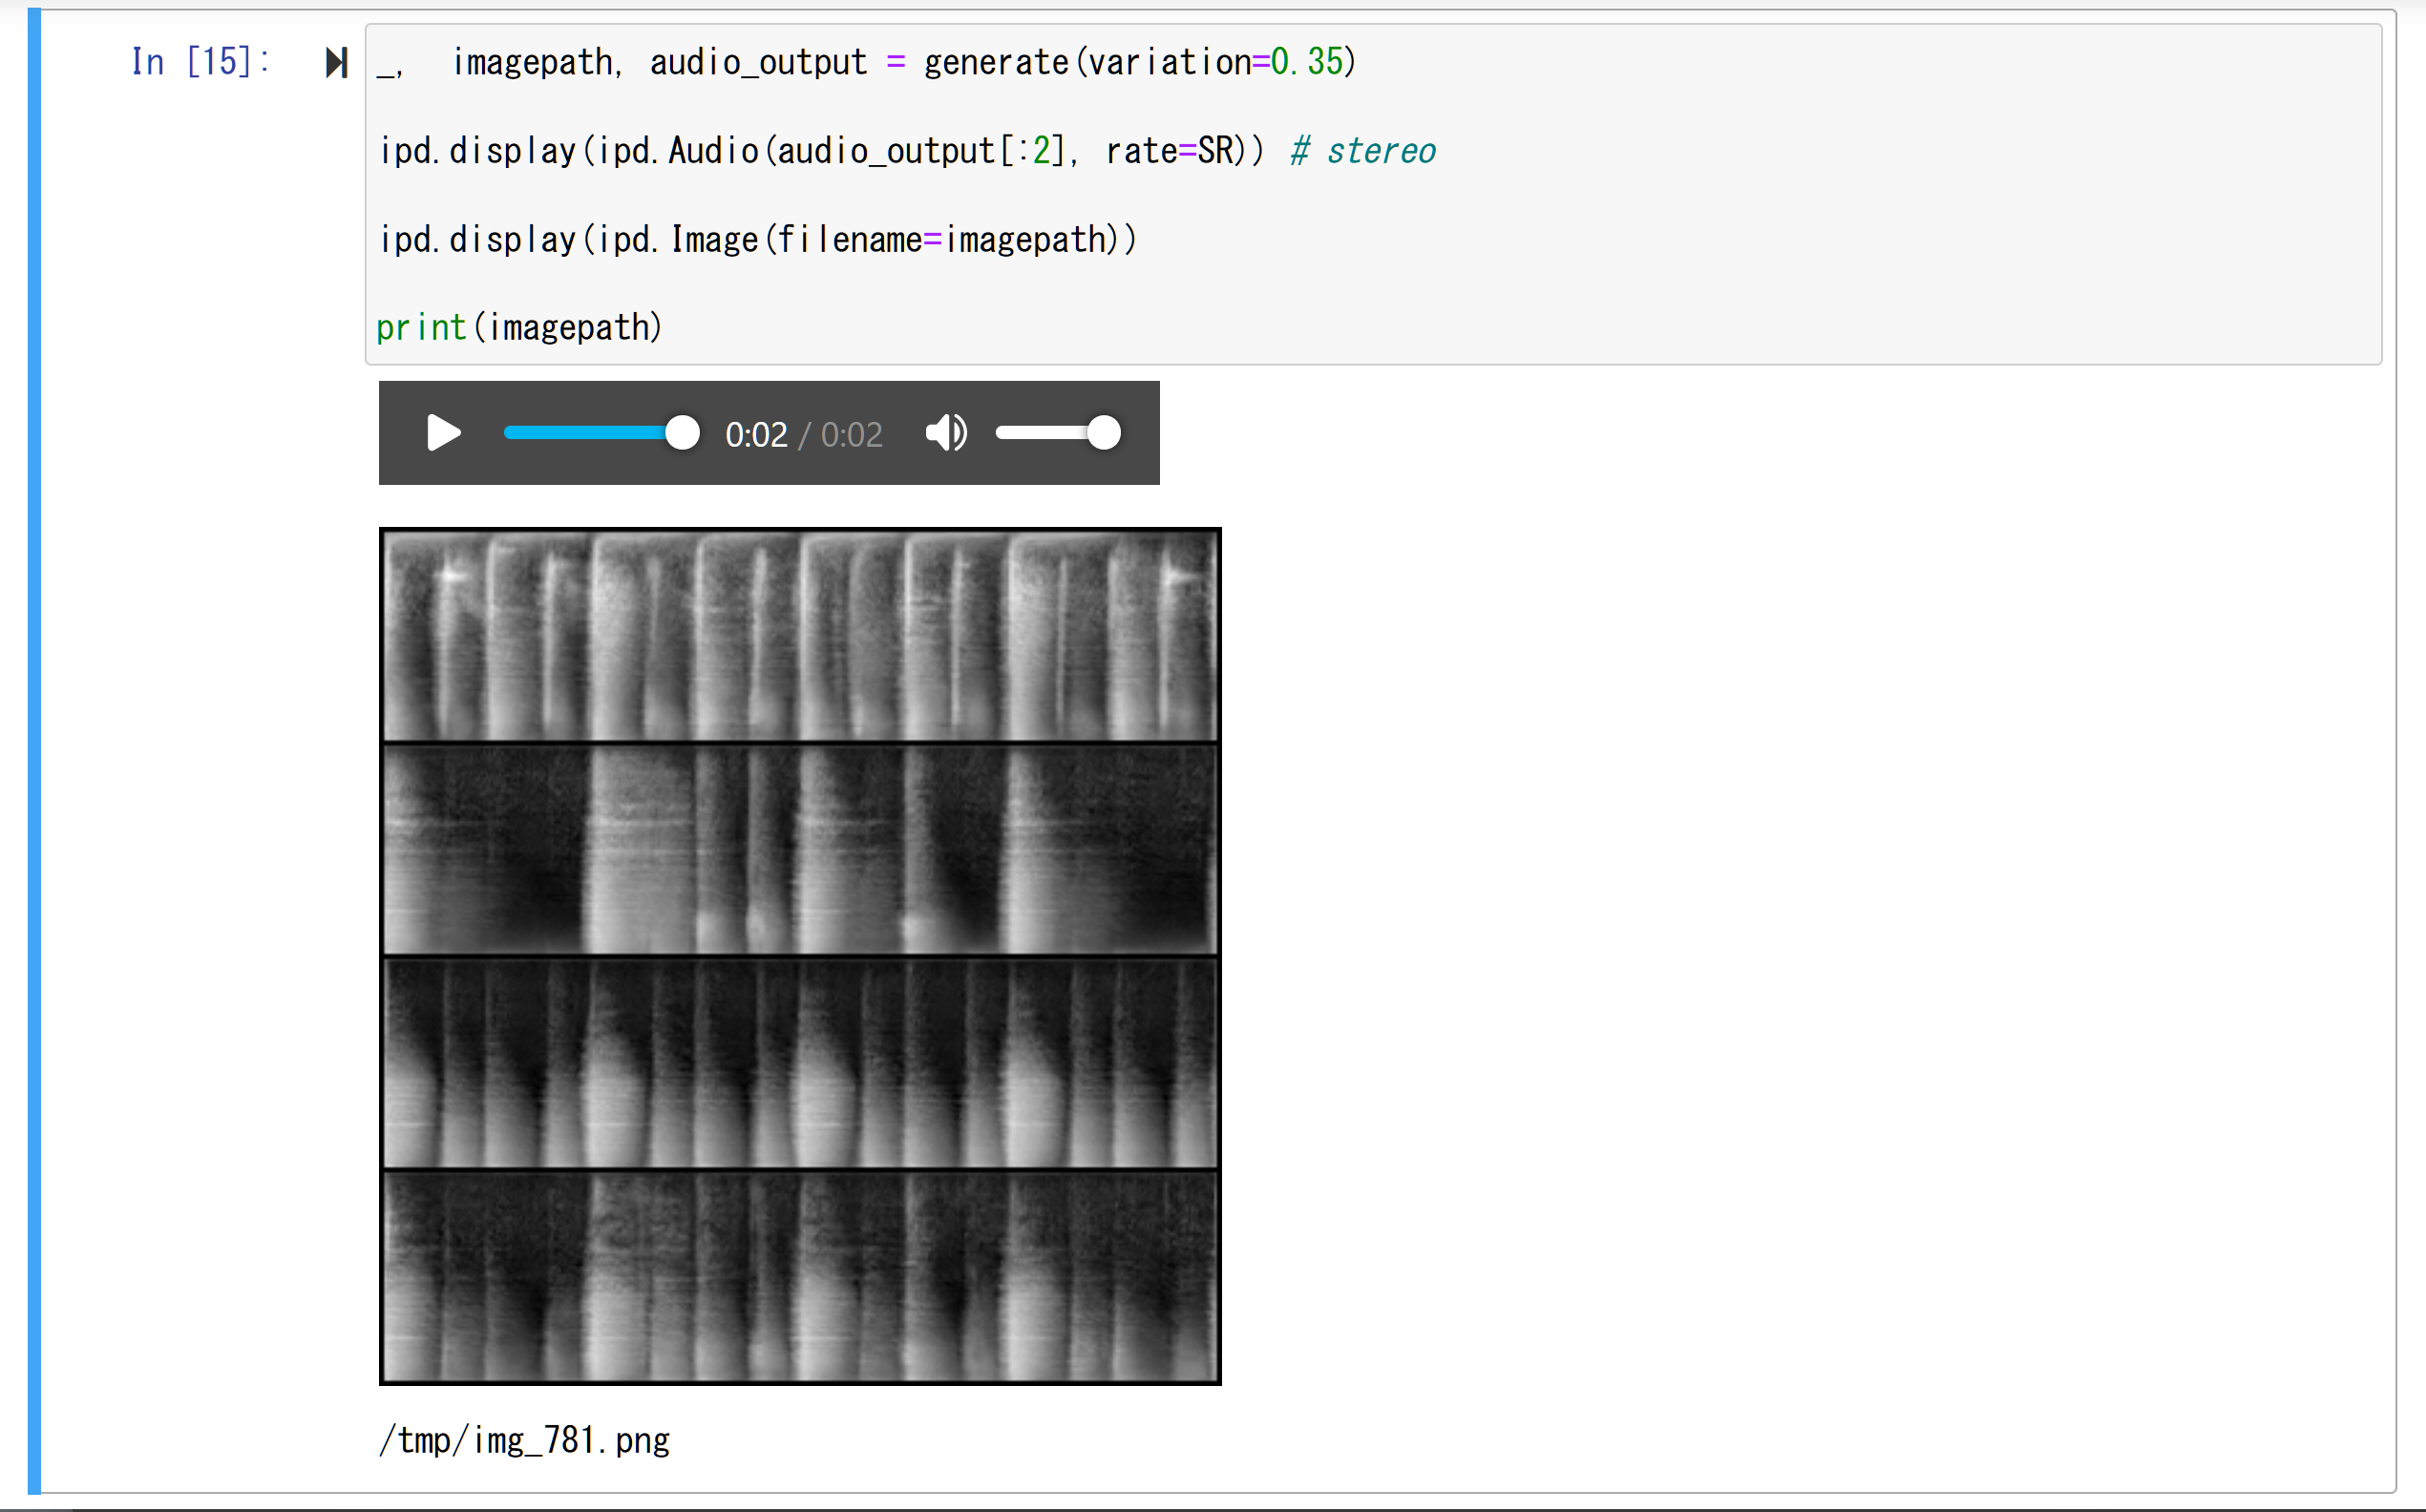Run this cell with the run button

(x=336, y=62)
